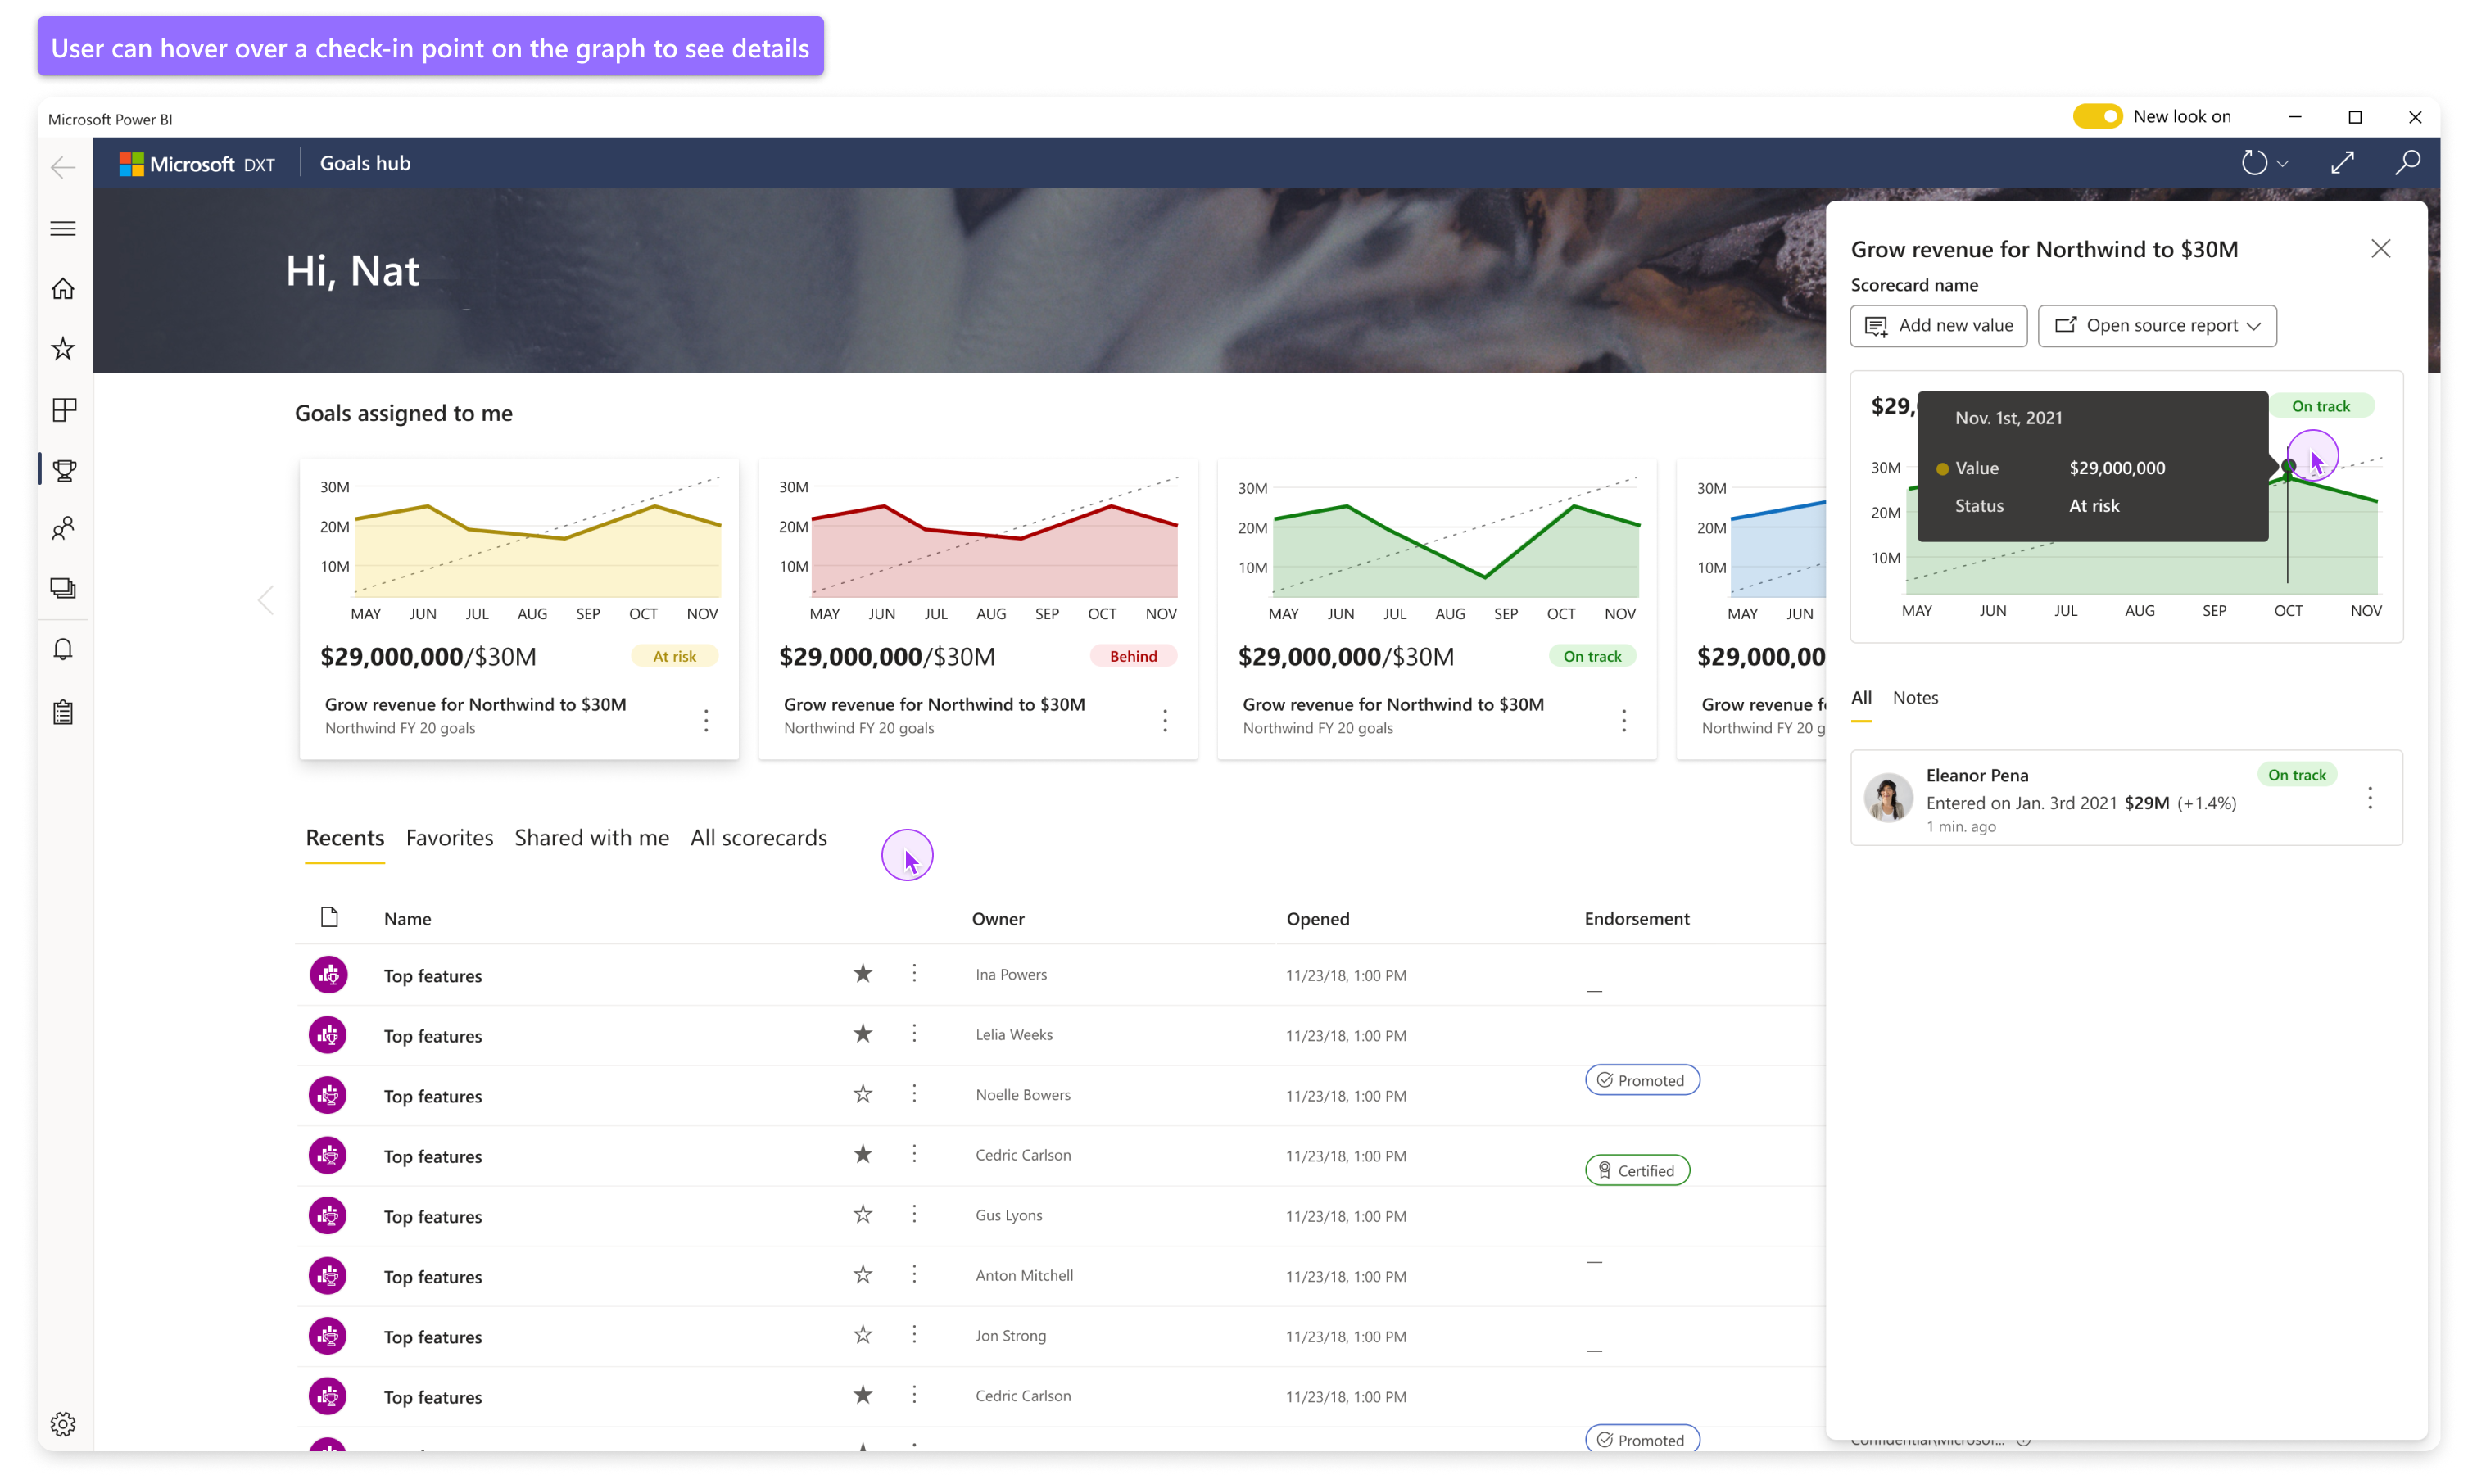Unfavorite Ina Powers Top features star
The height and width of the screenshot is (1484, 2477).
tap(863, 973)
